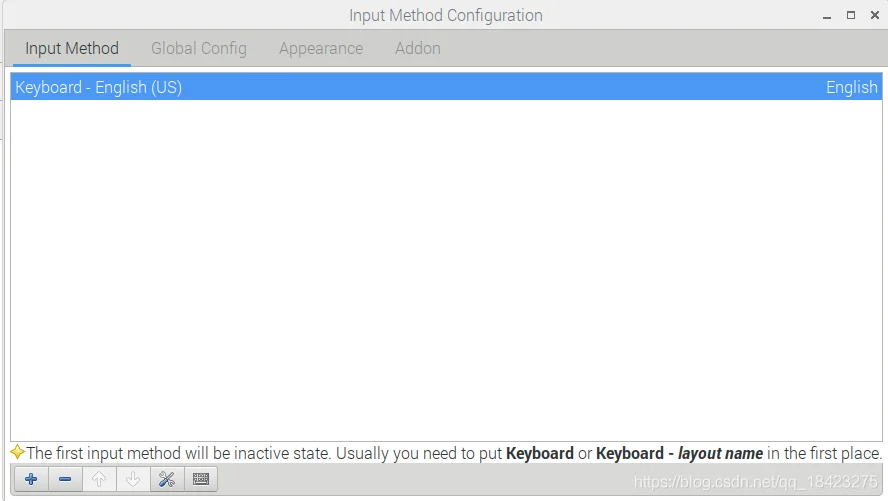The width and height of the screenshot is (888, 501).
Task: Open configure tools icon for input method
Action: coord(167,479)
